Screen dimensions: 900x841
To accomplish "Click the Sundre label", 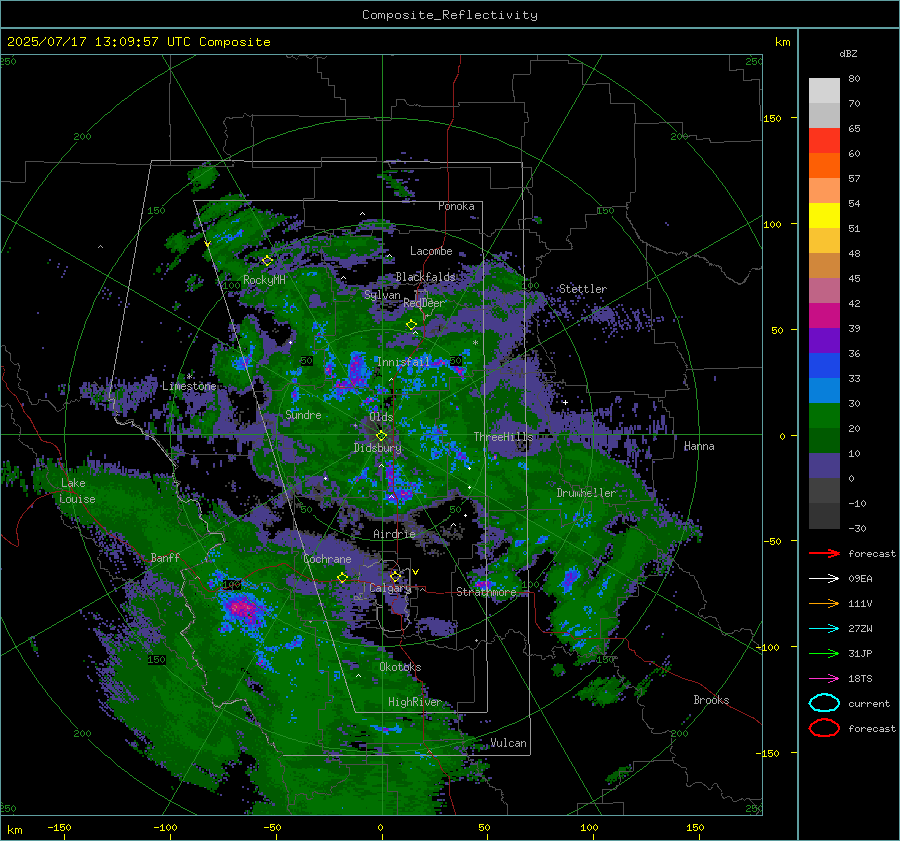I will [x=303, y=414].
